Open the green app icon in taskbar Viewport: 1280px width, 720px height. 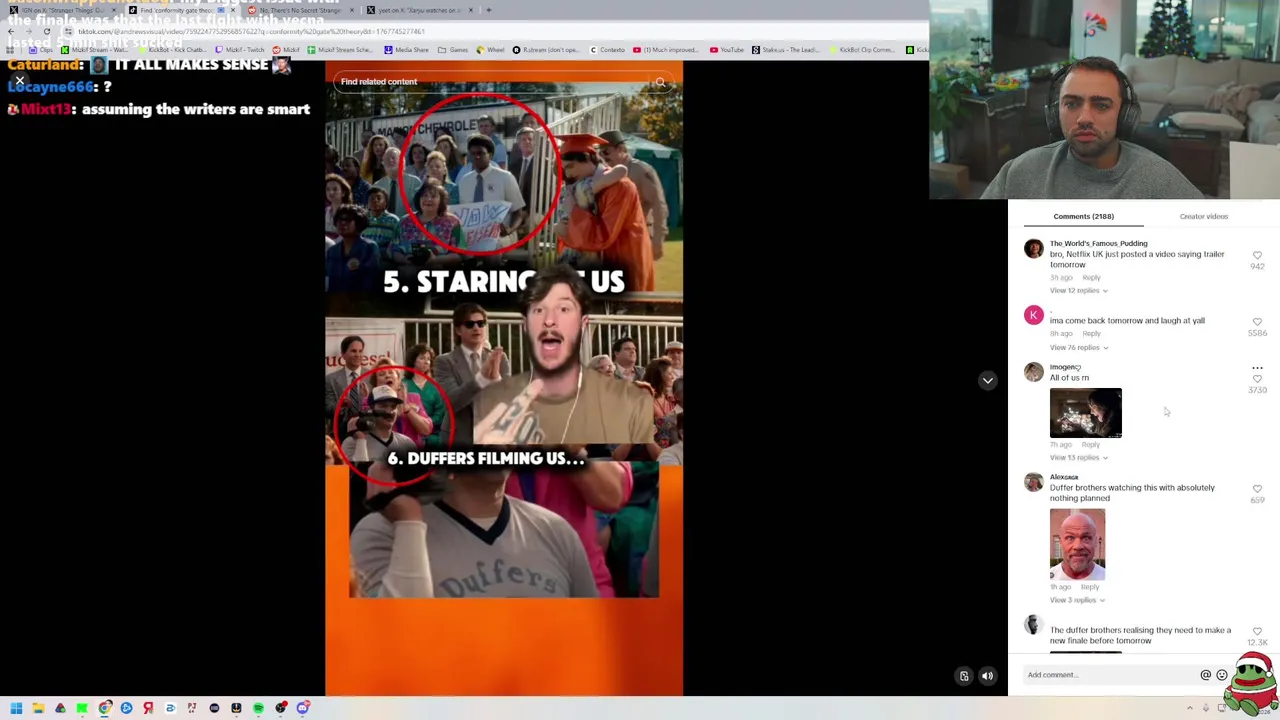[82, 708]
